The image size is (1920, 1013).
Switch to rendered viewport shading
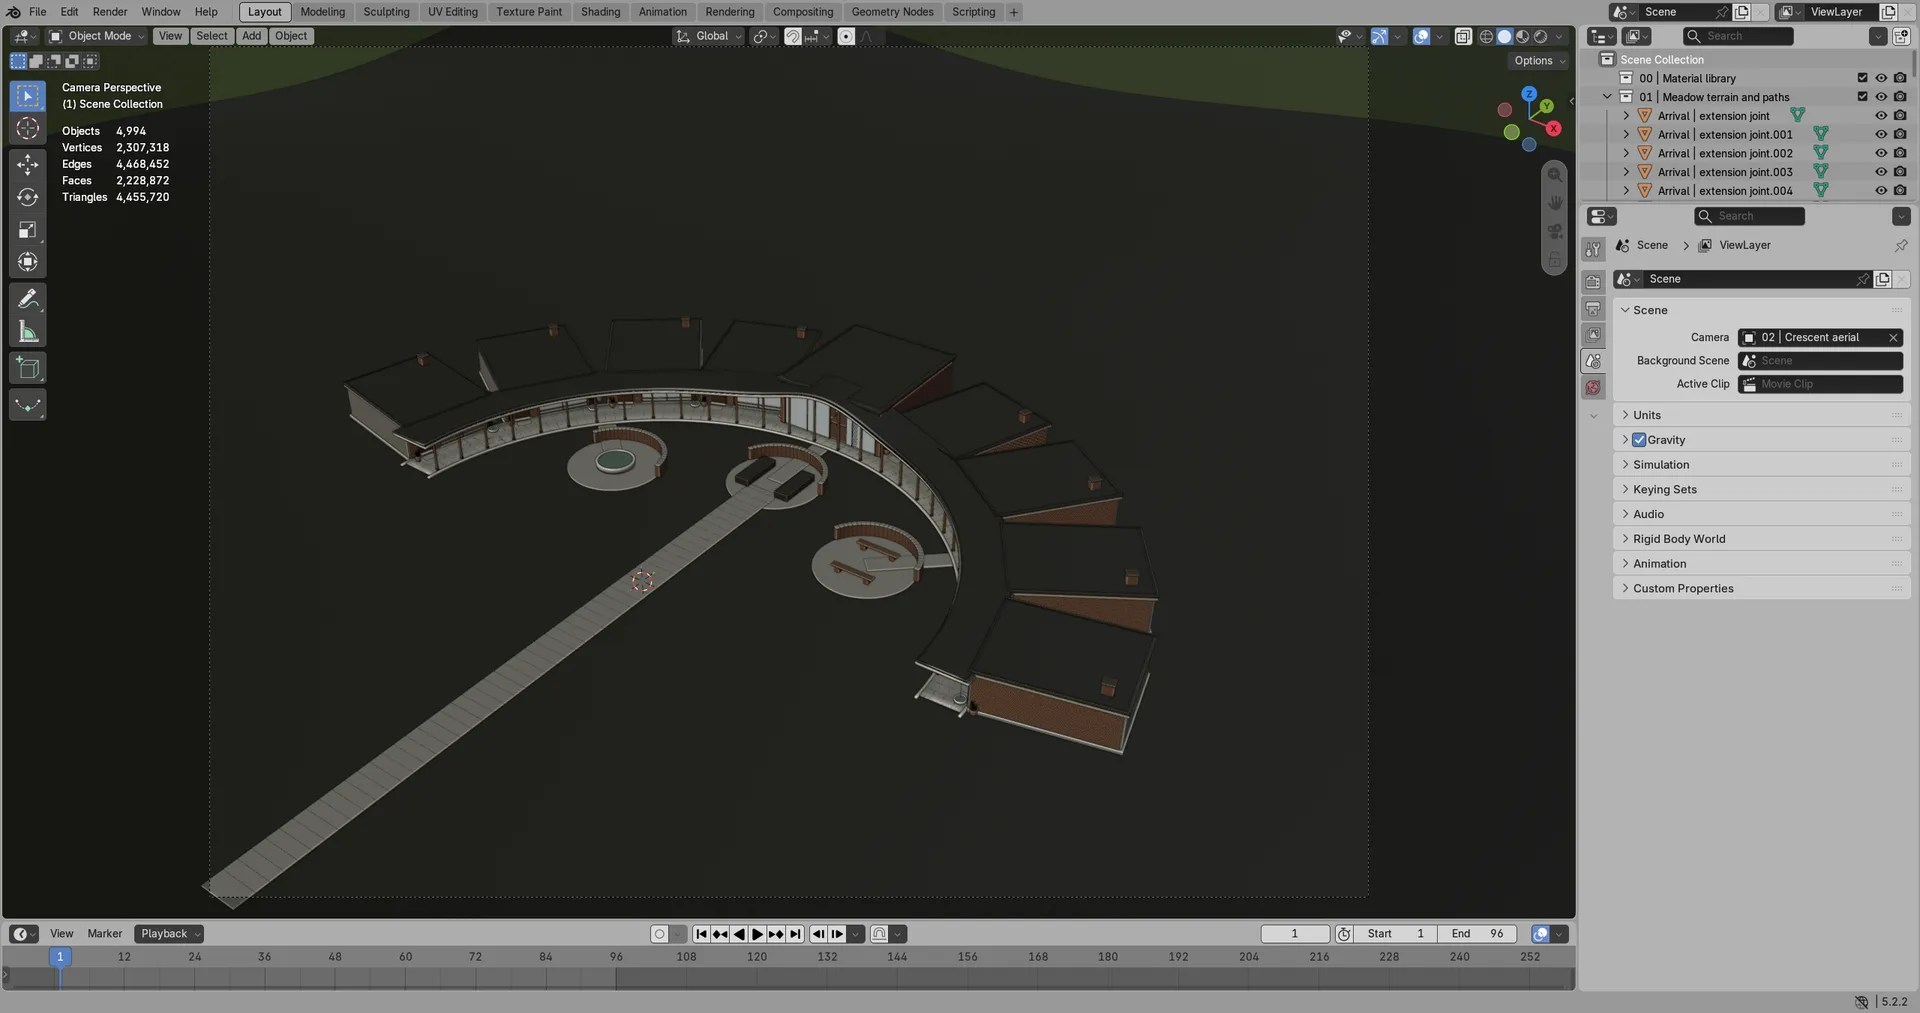(1541, 36)
